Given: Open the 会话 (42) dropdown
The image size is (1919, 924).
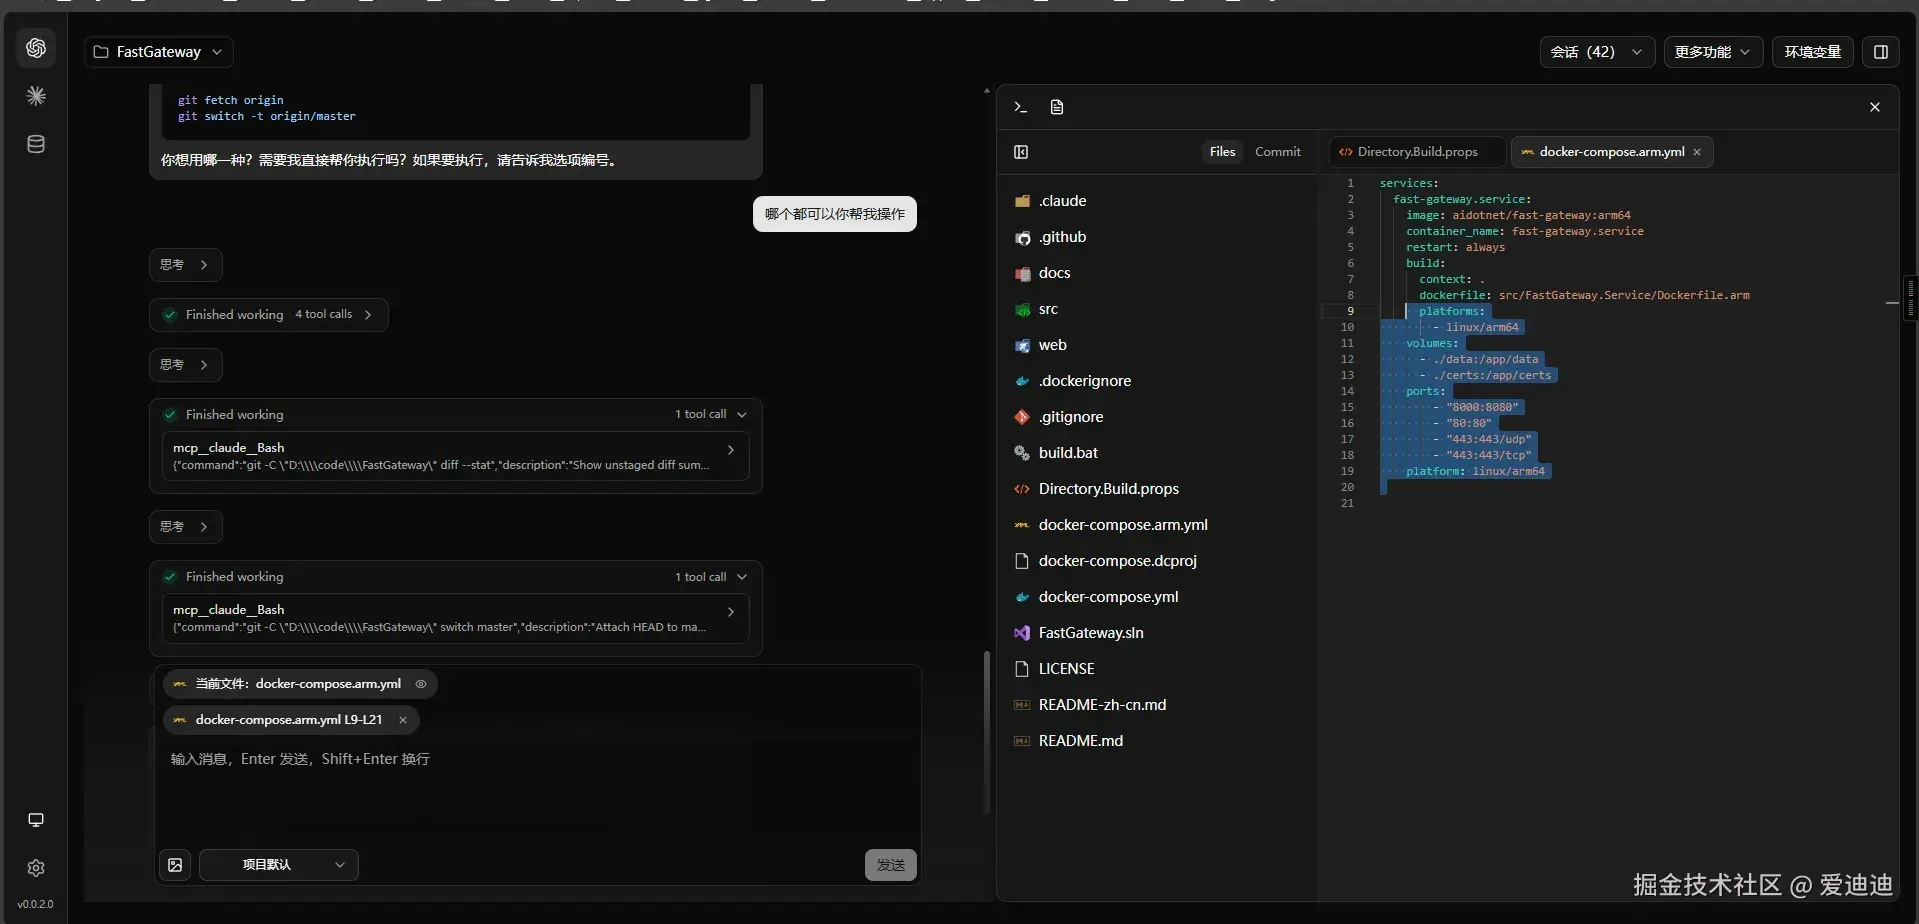Looking at the screenshot, I should [1597, 52].
